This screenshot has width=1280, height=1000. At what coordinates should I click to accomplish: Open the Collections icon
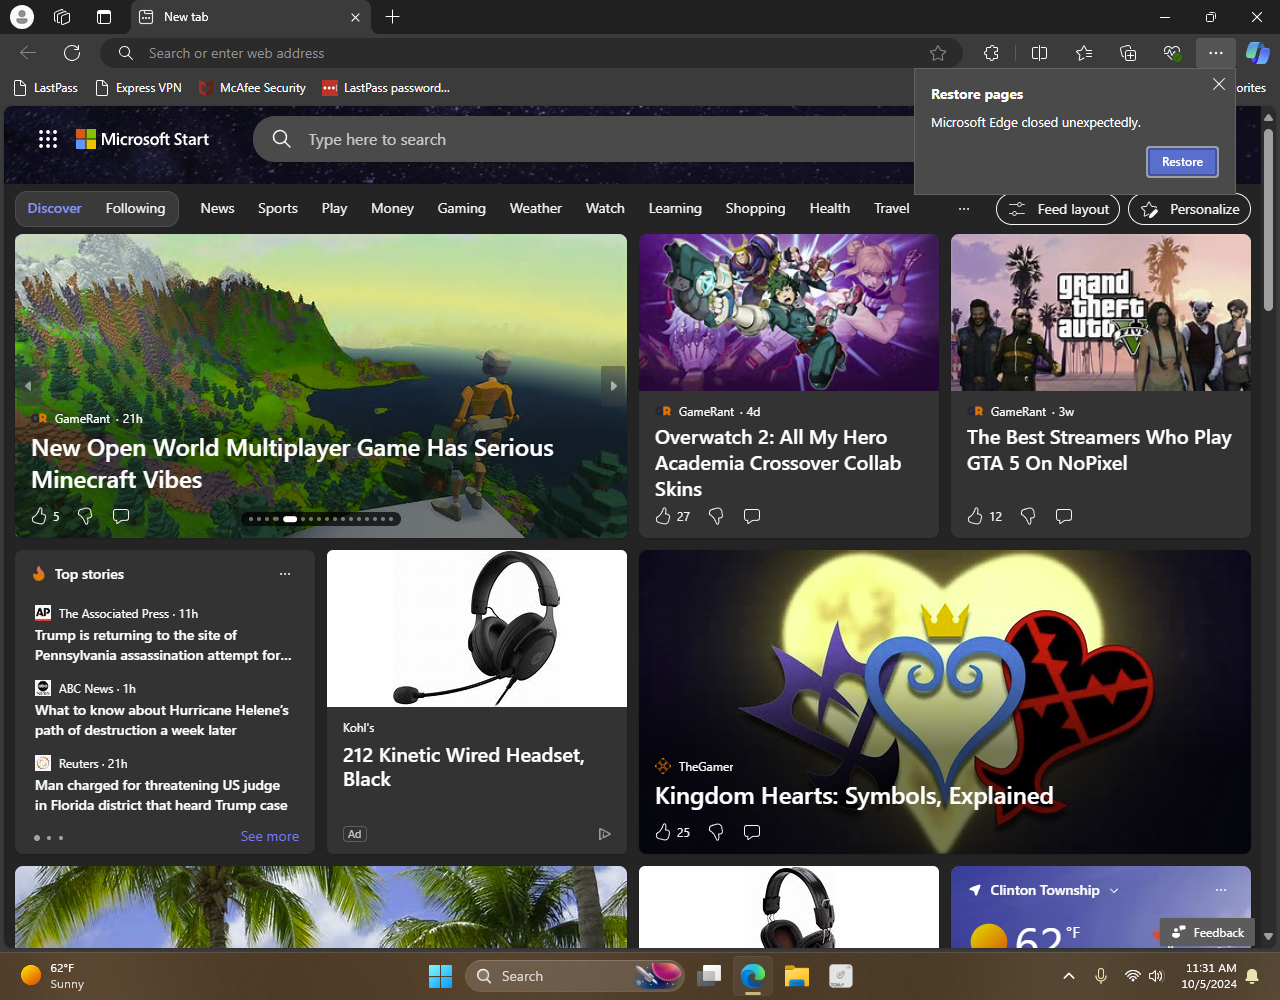pyautogui.click(x=1128, y=53)
